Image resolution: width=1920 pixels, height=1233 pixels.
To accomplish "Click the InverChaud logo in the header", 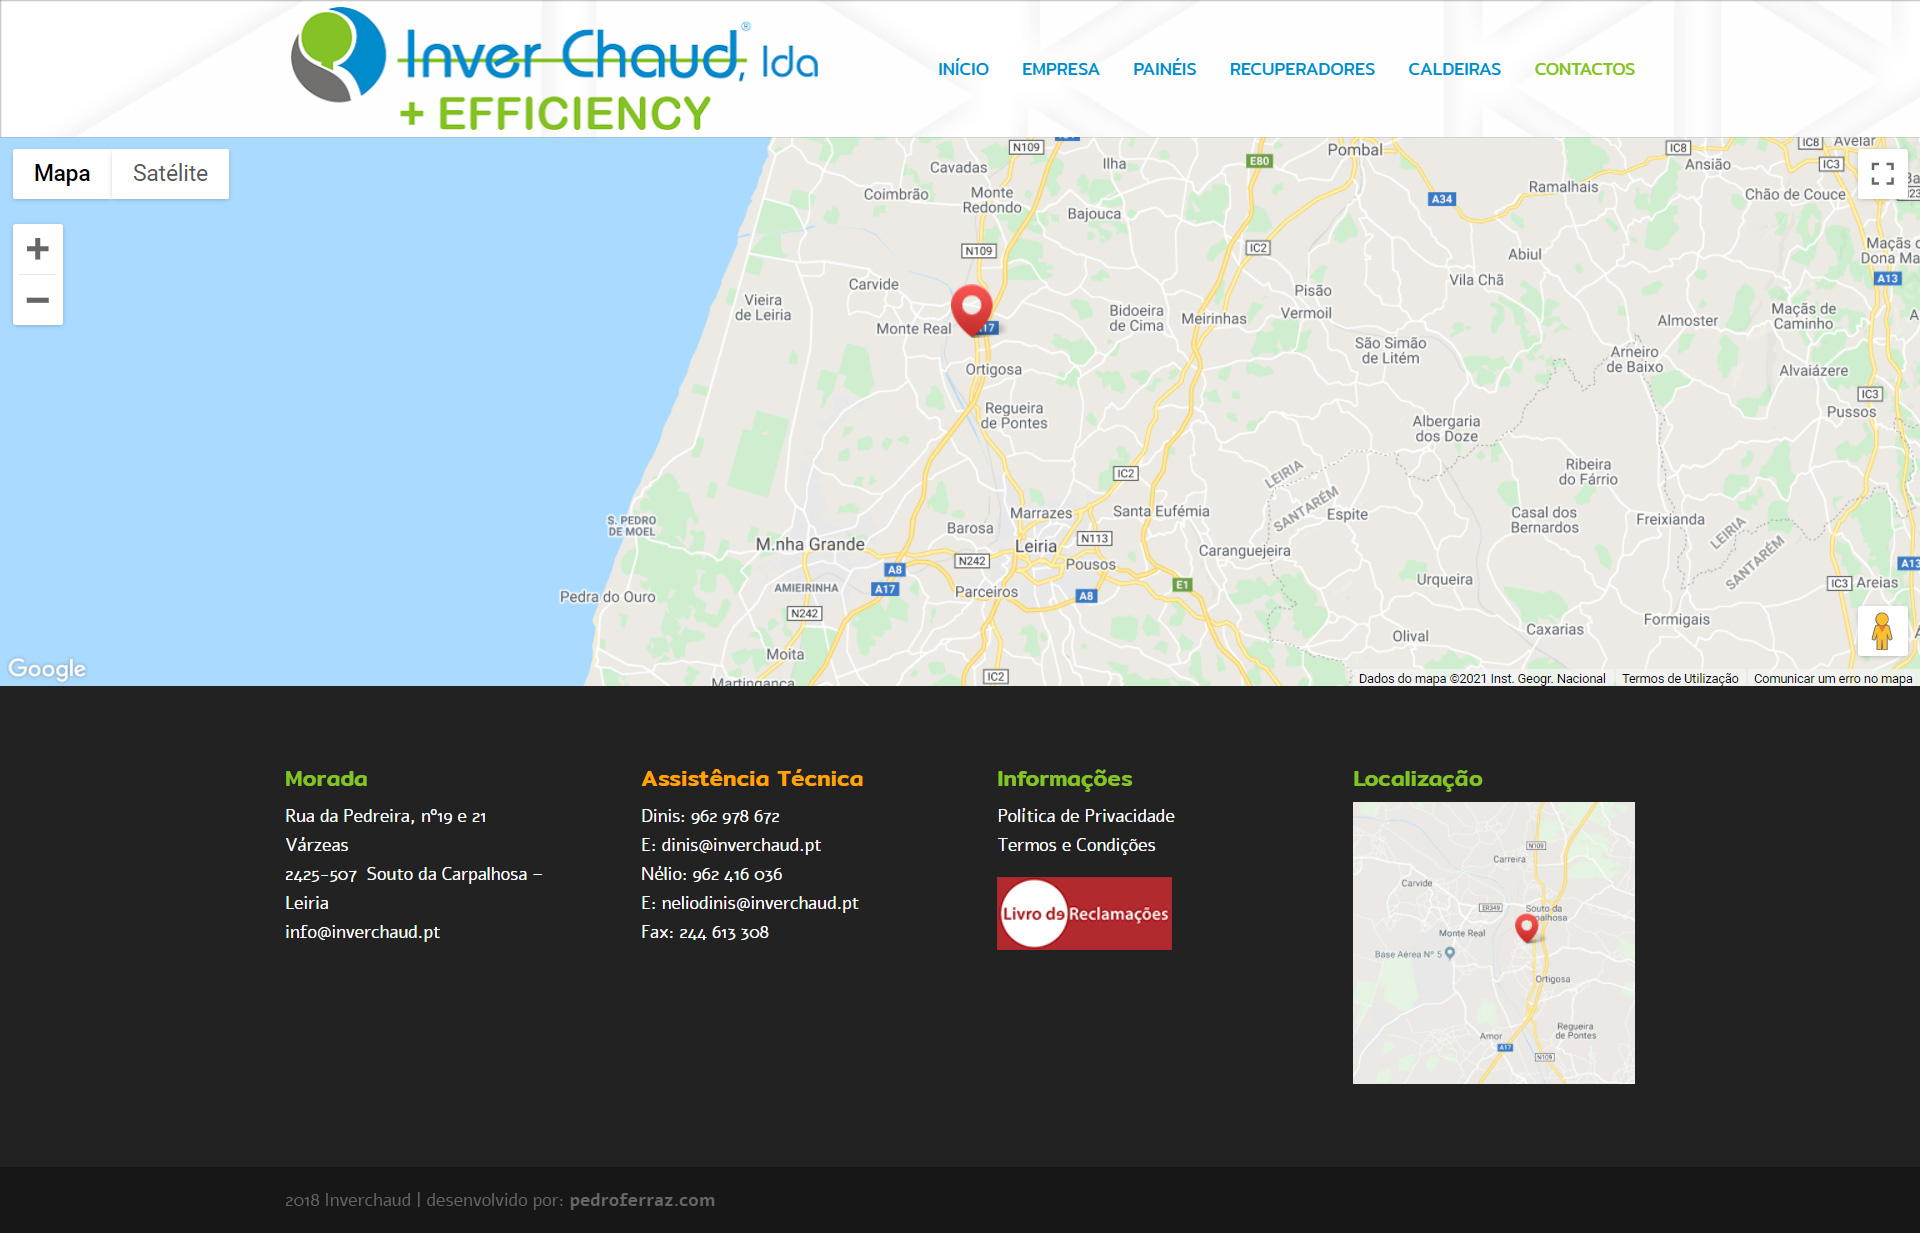I will [x=555, y=70].
